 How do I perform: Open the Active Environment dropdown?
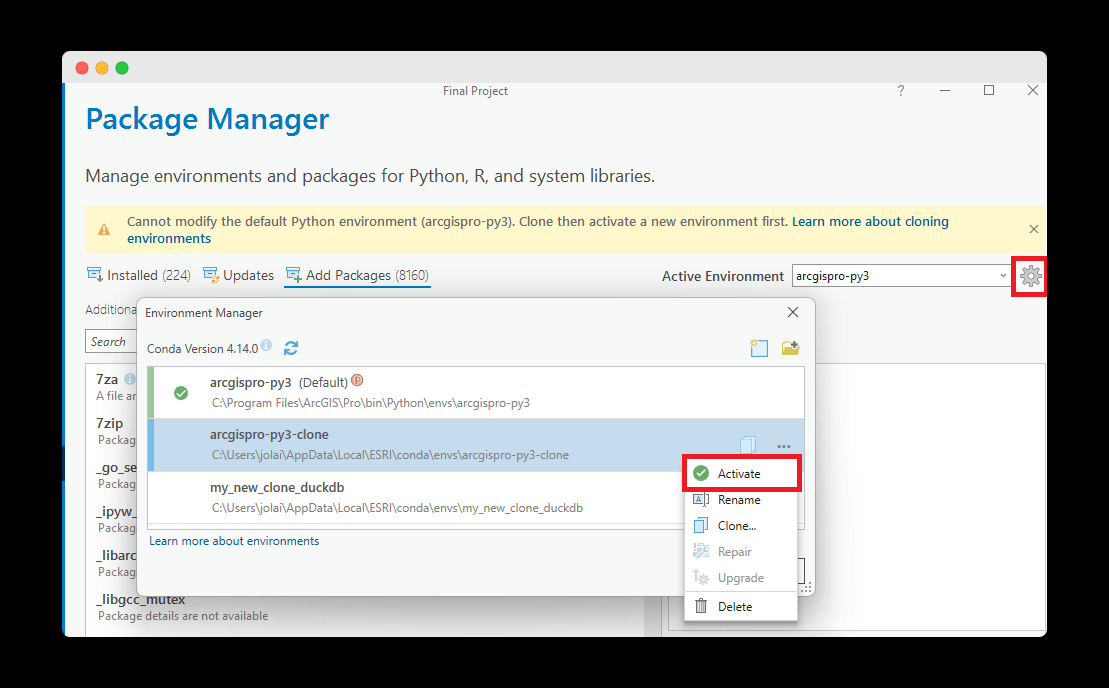[x=1003, y=276]
